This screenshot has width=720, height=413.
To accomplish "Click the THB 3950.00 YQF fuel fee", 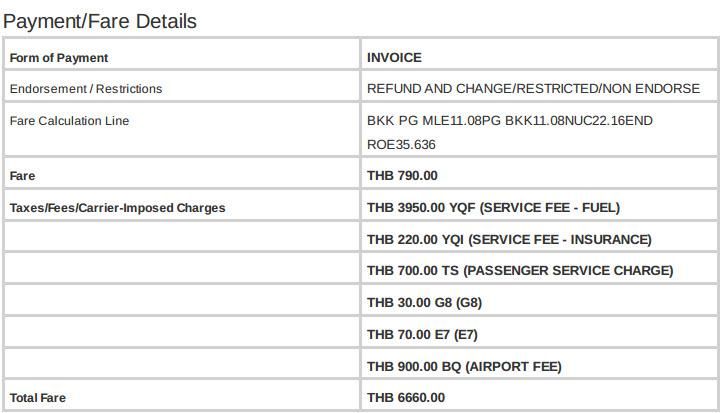I will pyautogui.click(x=494, y=208).
